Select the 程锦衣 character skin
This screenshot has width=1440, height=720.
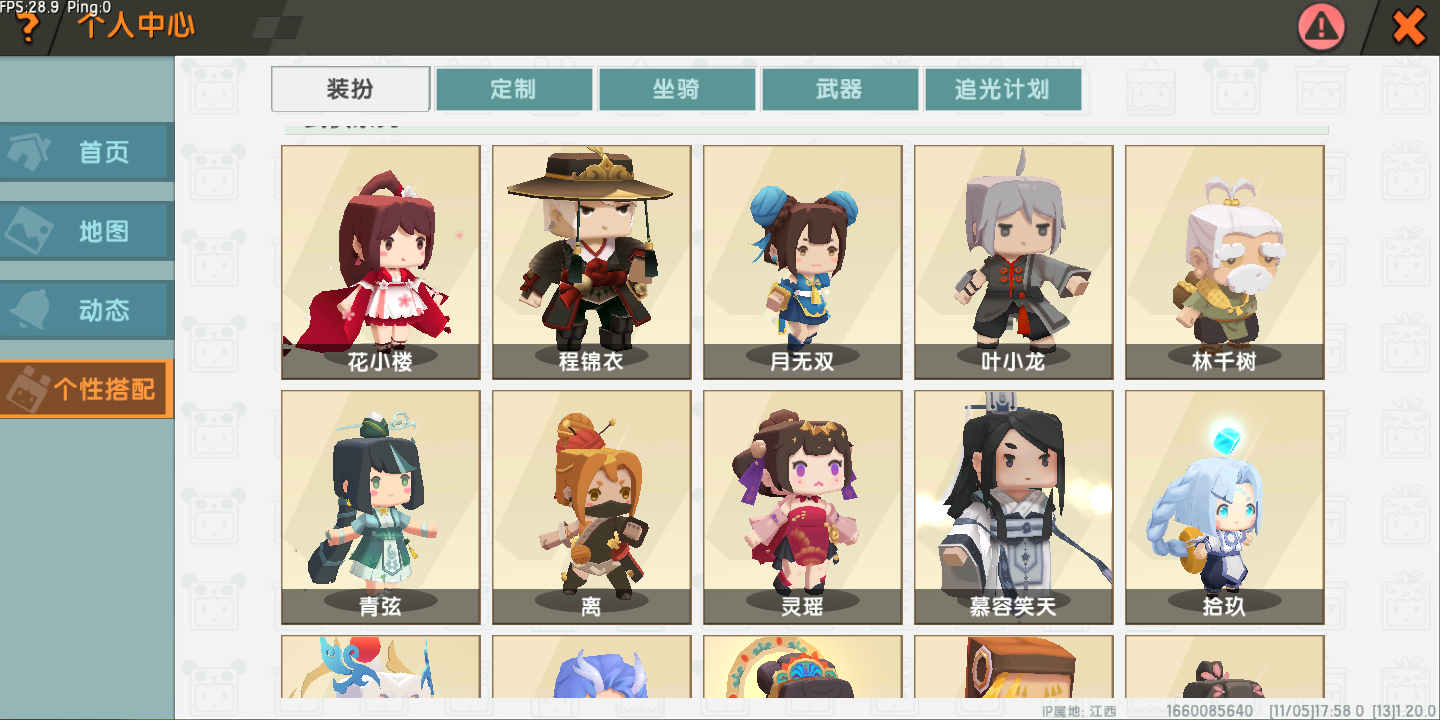tap(592, 262)
